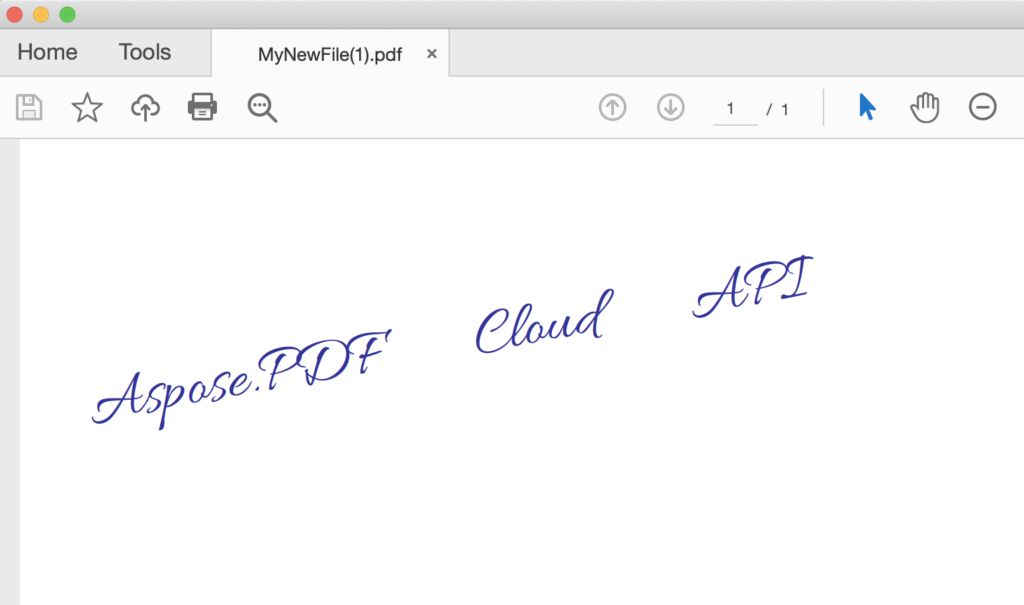Select the MyNewFile(1).pdf document tab
Viewport: 1024px width, 605px height.
[330, 54]
